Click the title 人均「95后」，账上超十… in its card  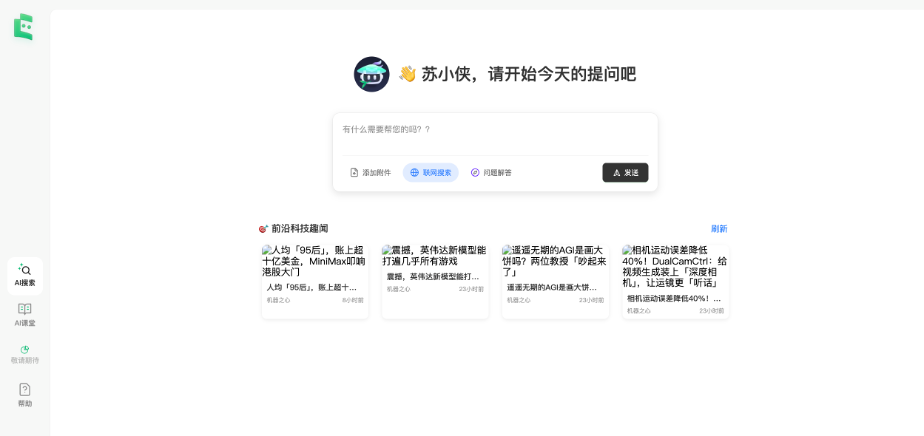coord(312,288)
